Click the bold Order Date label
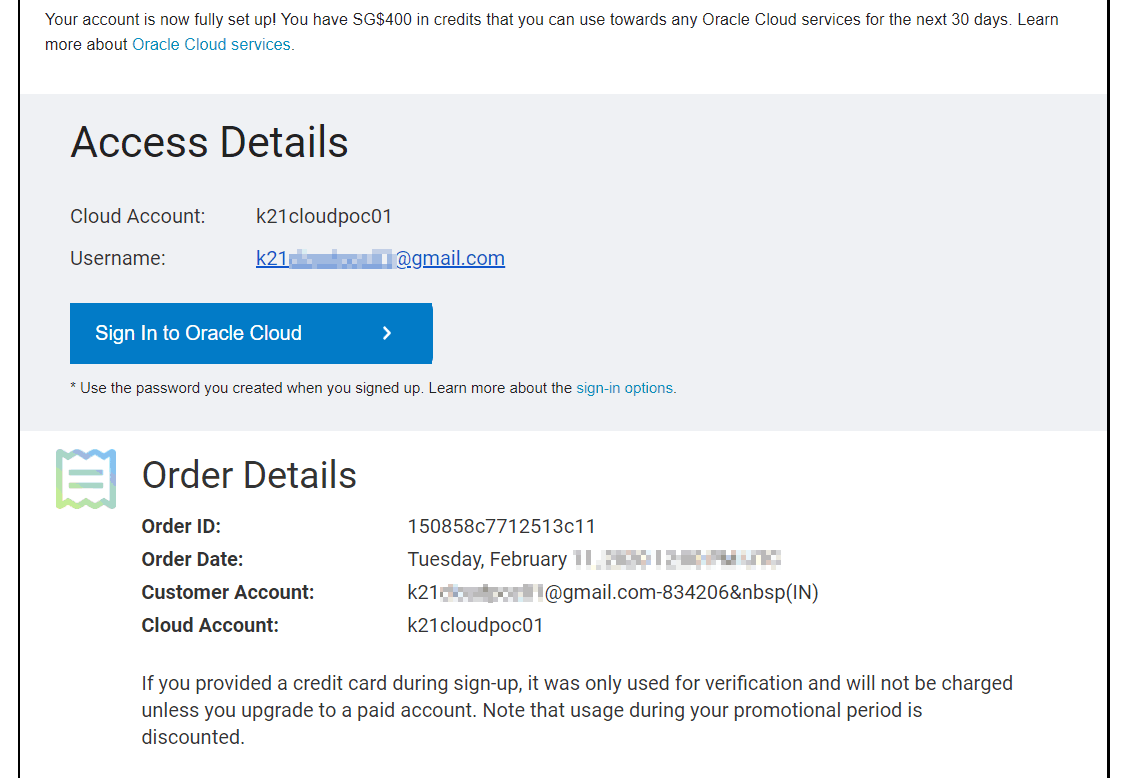Image resolution: width=1128 pixels, height=778 pixels. click(x=192, y=560)
